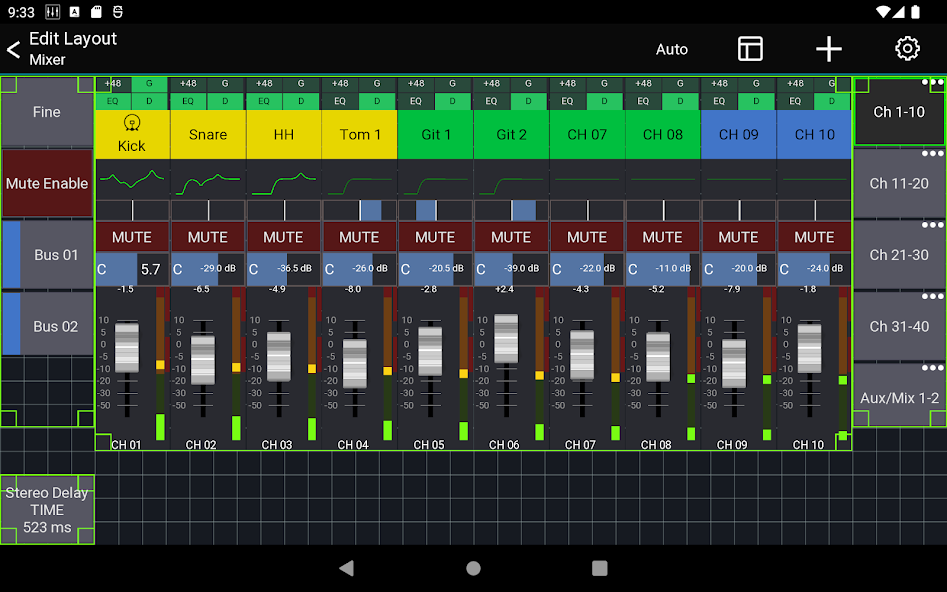Image resolution: width=947 pixels, height=592 pixels.
Task: Toggle the Mute Enable button
Action: pos(47,183)
